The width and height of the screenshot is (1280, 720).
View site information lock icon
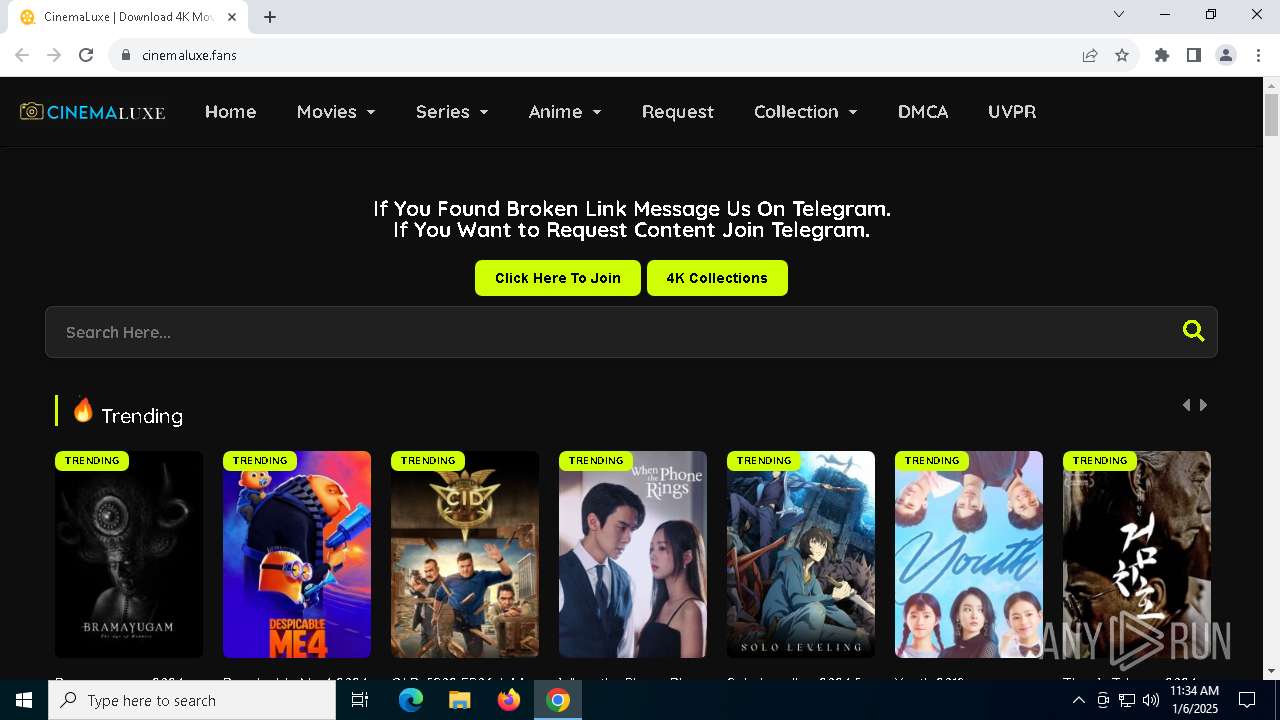(126, 55)
